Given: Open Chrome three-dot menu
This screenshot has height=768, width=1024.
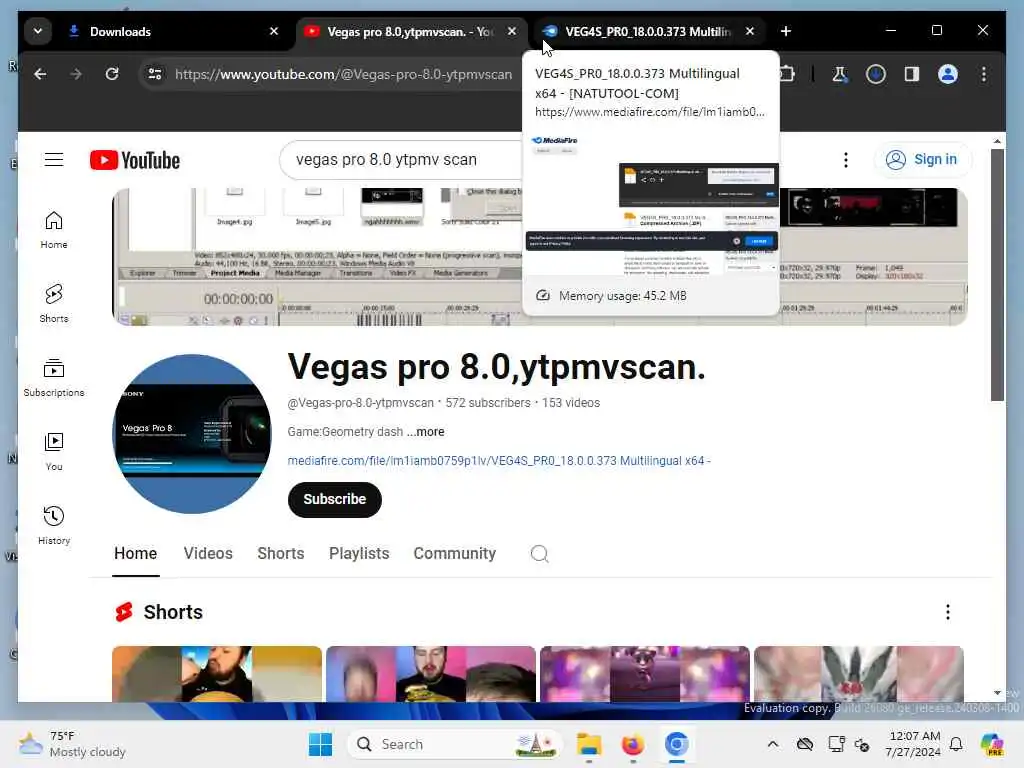Looking at the screenshot, I should 984,74.
